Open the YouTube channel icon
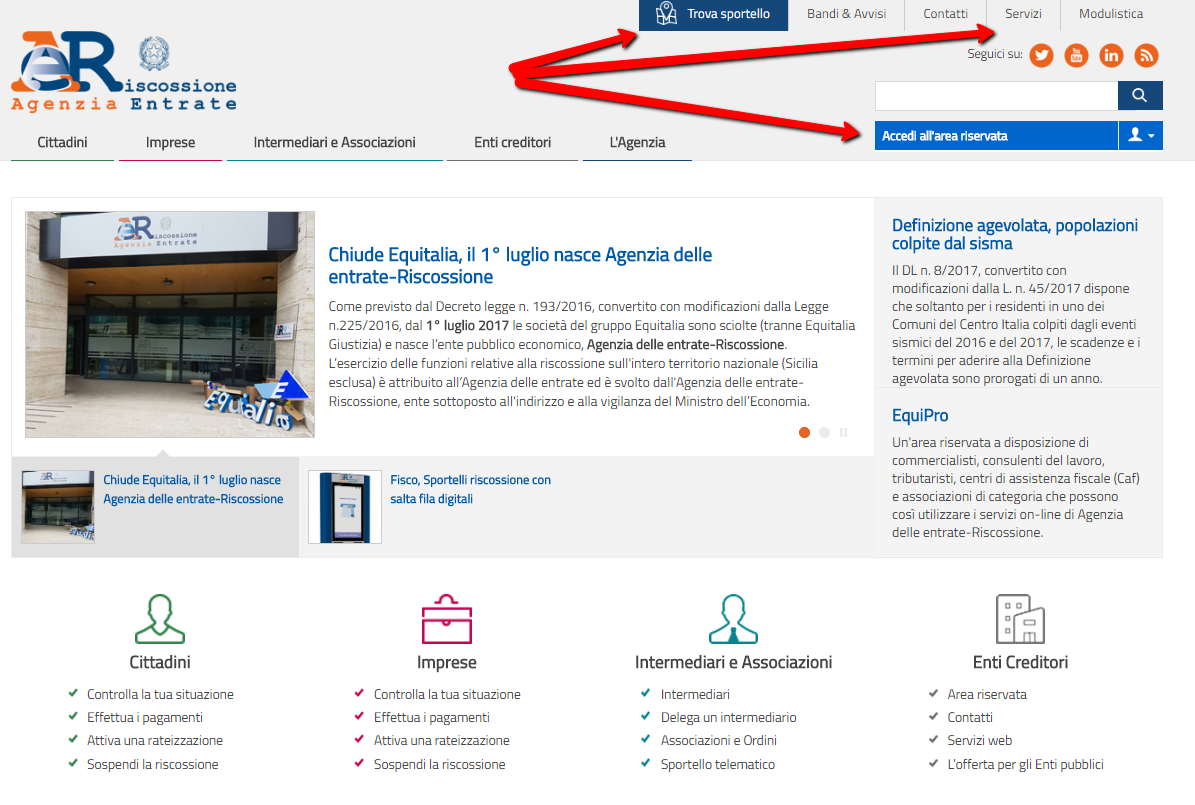The height and width of the screenshot is (805, 1195). coord(1076,55)
